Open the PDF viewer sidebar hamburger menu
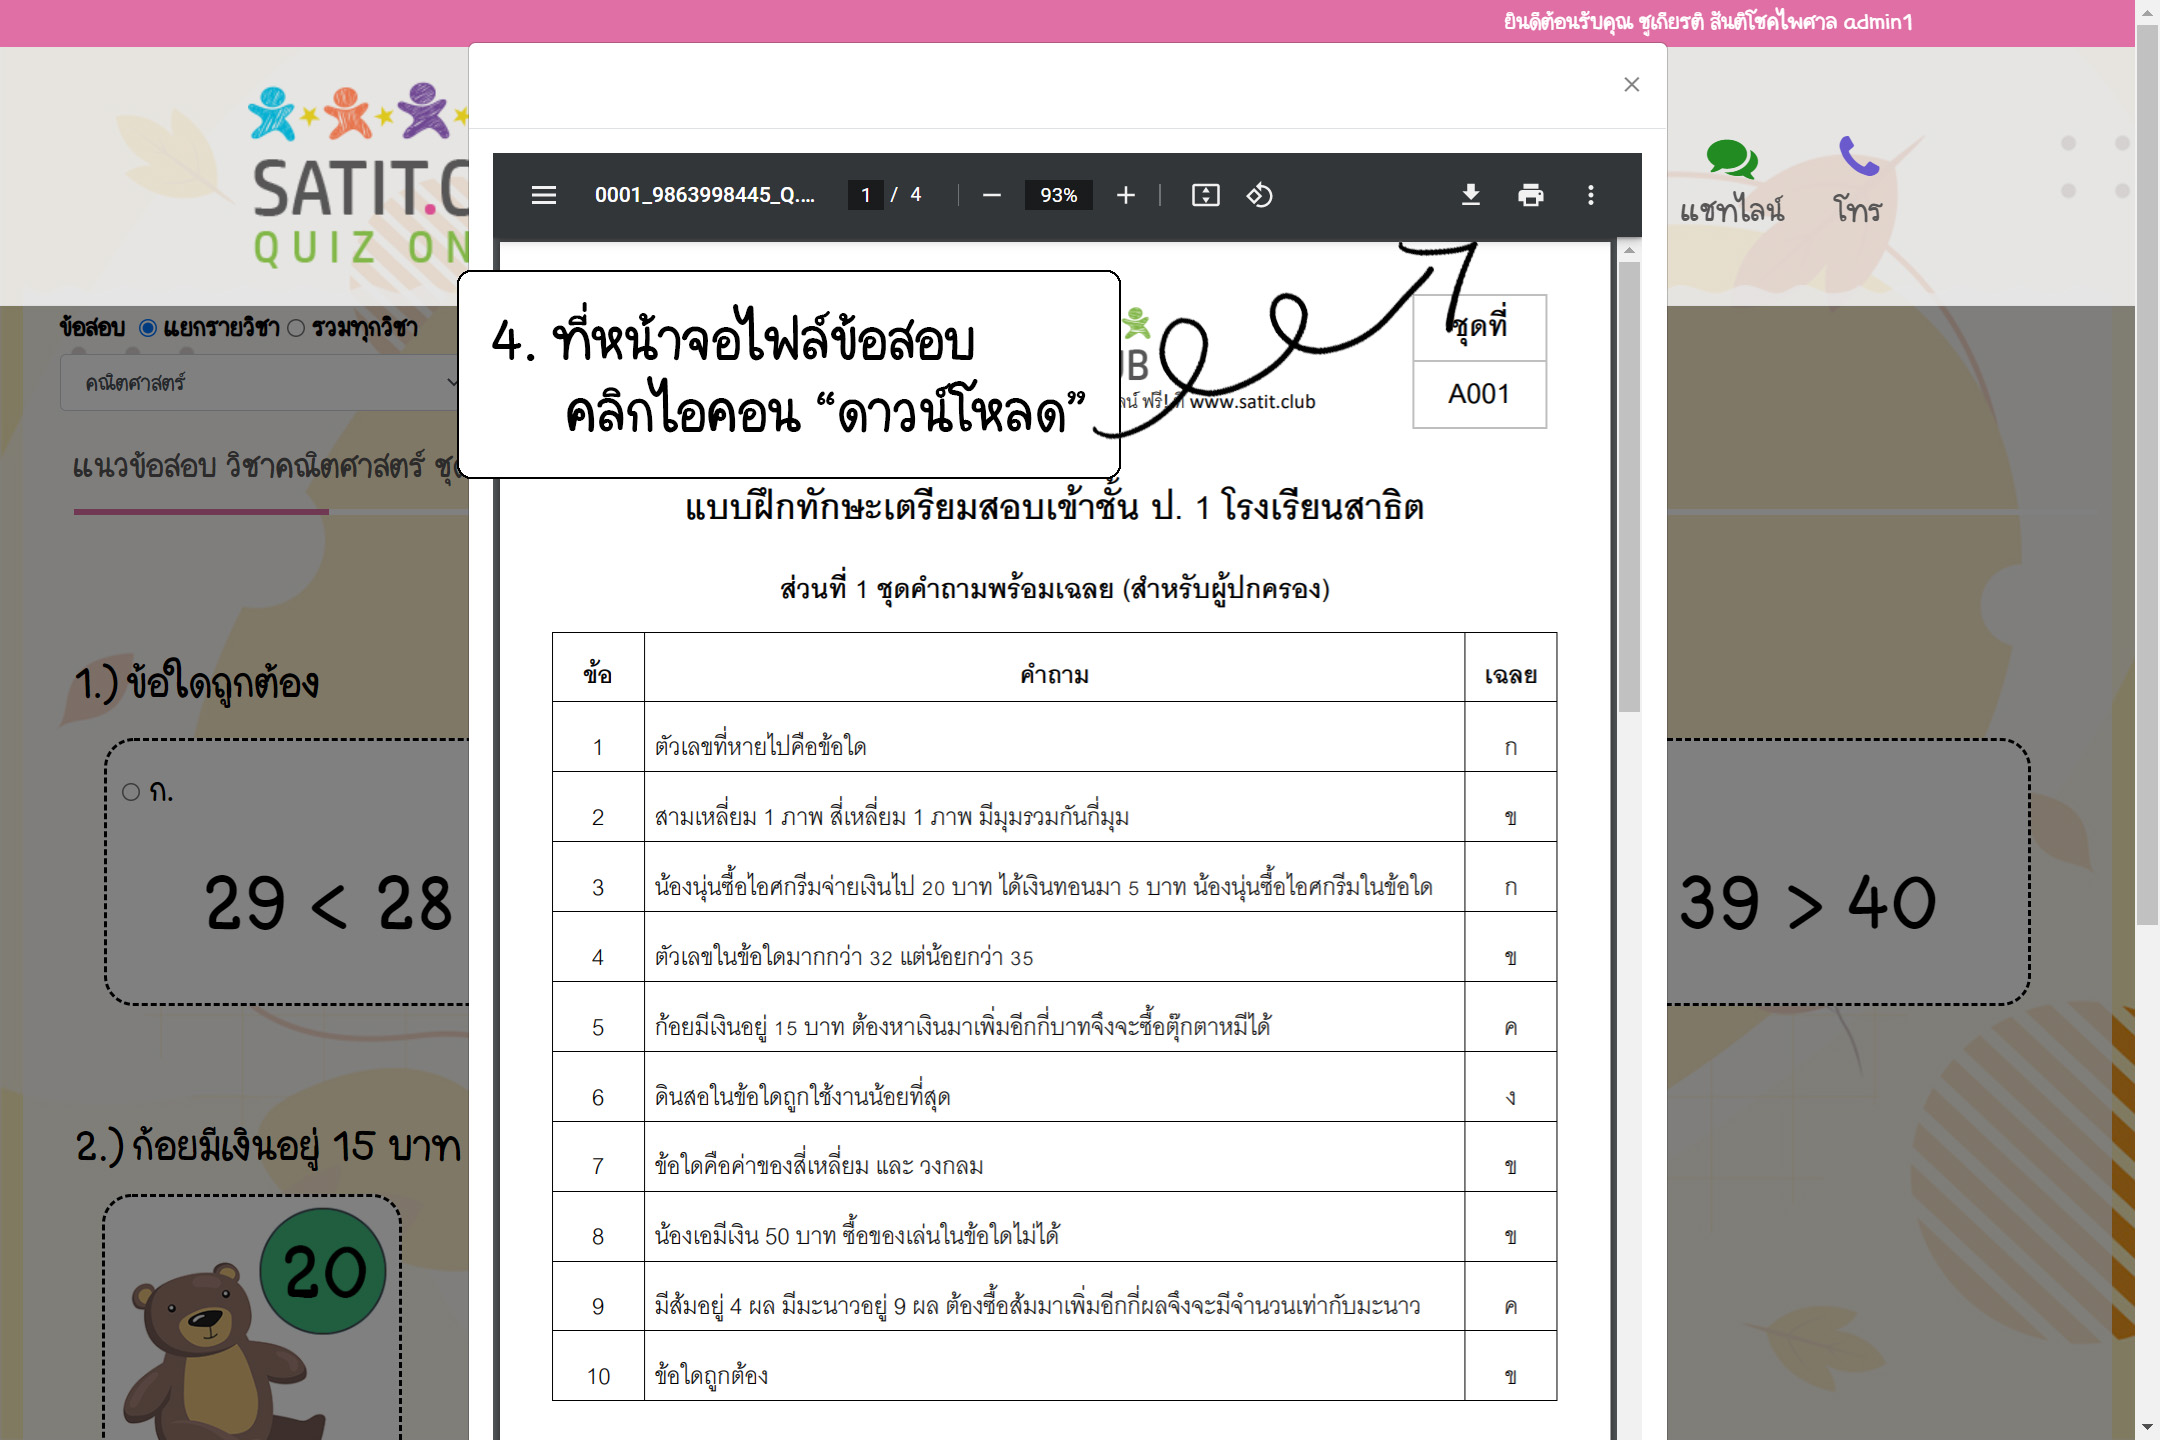 point(543,195)
